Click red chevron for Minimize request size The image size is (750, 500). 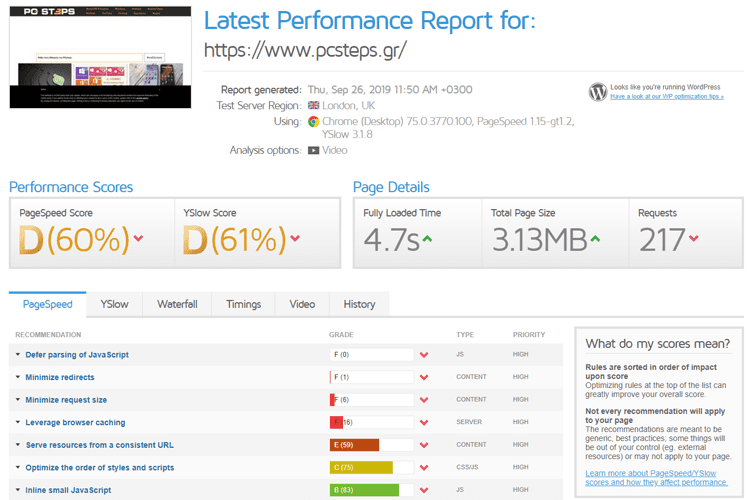pos(424,400)
